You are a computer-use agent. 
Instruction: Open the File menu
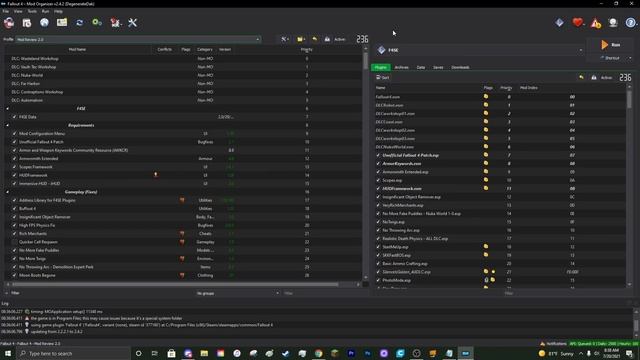[x=5, y=11]
